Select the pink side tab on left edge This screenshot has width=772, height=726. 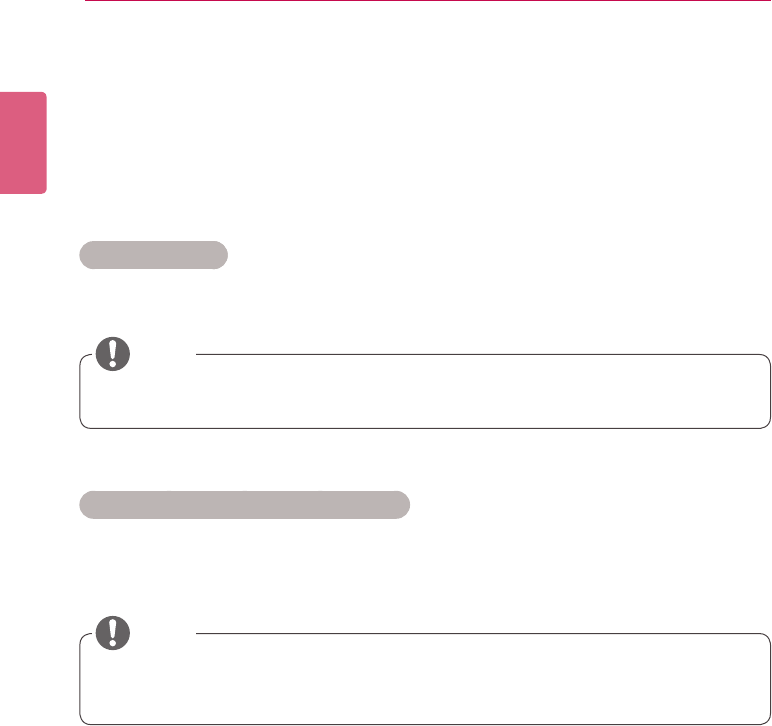24,143
